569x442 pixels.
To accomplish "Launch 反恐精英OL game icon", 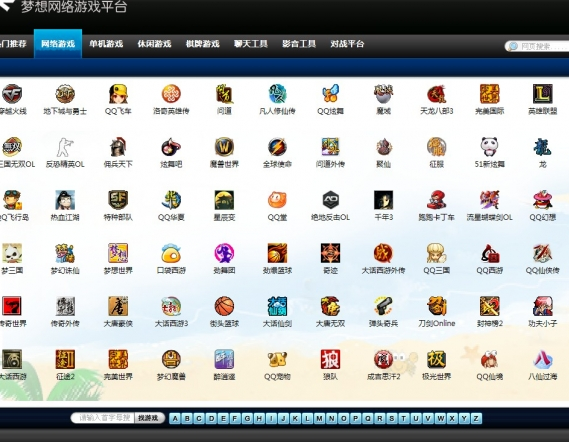I will [65, 147].
